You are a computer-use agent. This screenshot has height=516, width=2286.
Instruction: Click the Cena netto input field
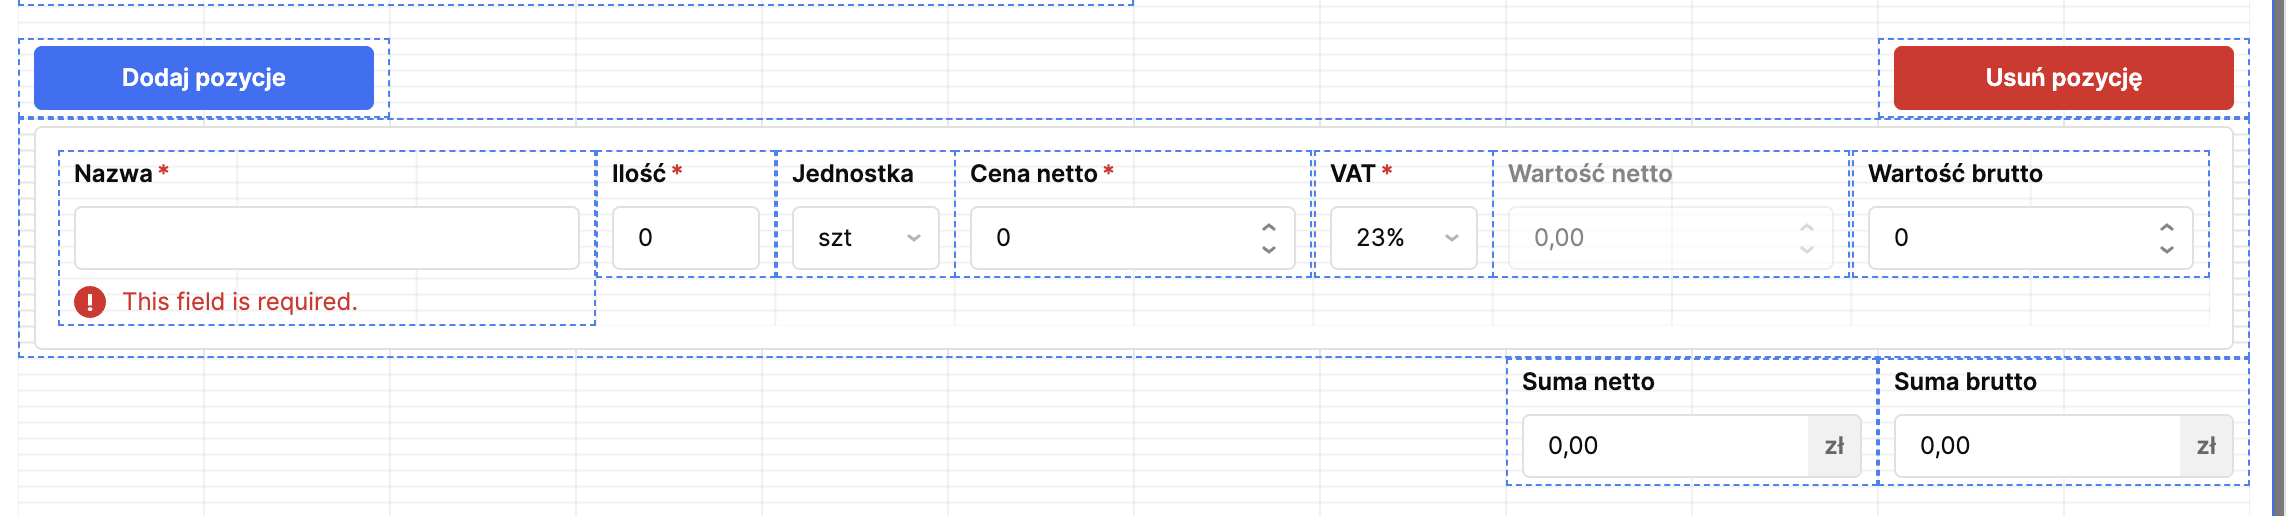point(1110,238)
